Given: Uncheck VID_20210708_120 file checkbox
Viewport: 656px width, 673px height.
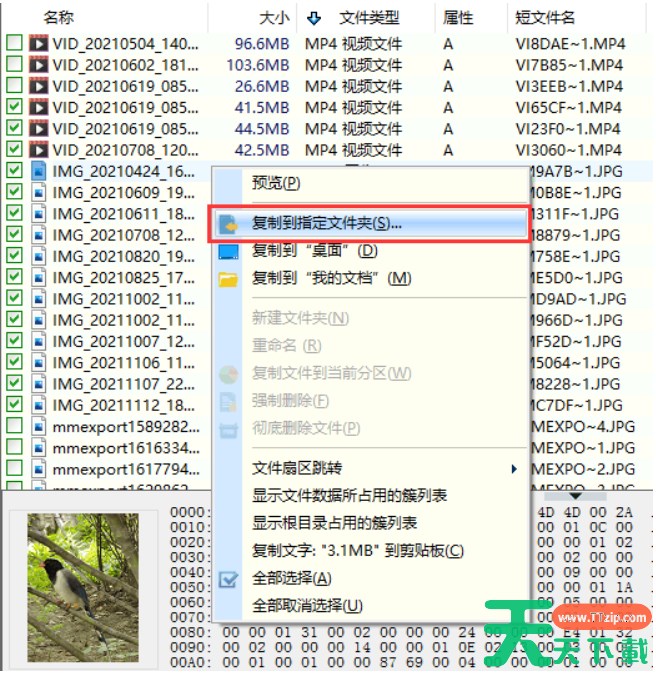Looking at the screenshot, I should coord(15,149).
